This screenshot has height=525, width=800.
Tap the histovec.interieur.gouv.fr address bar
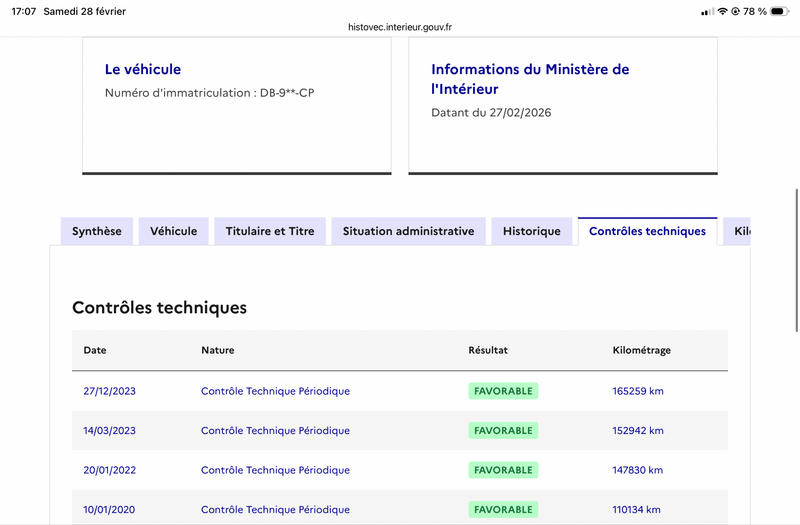click(x=400, y=27)
